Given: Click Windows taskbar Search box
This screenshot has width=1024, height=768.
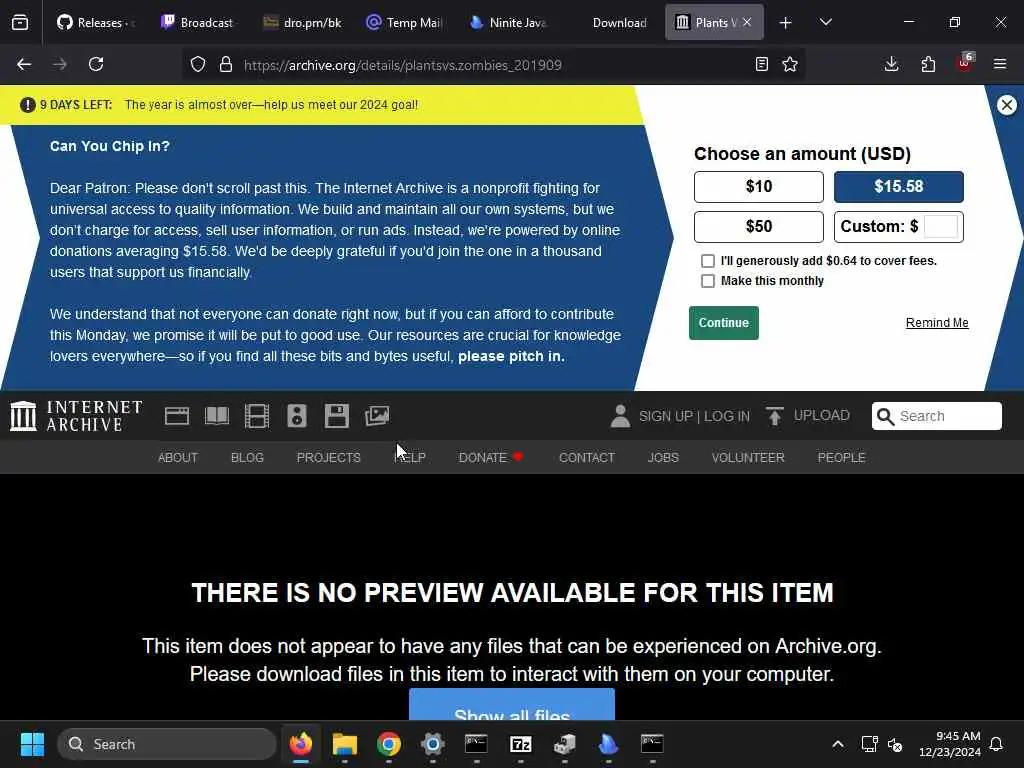Looking at the screenshot, I should pos(167,744).
